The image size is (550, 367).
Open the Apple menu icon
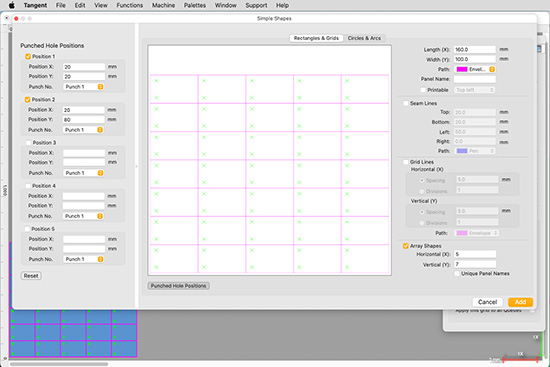(x=12, y=5)
